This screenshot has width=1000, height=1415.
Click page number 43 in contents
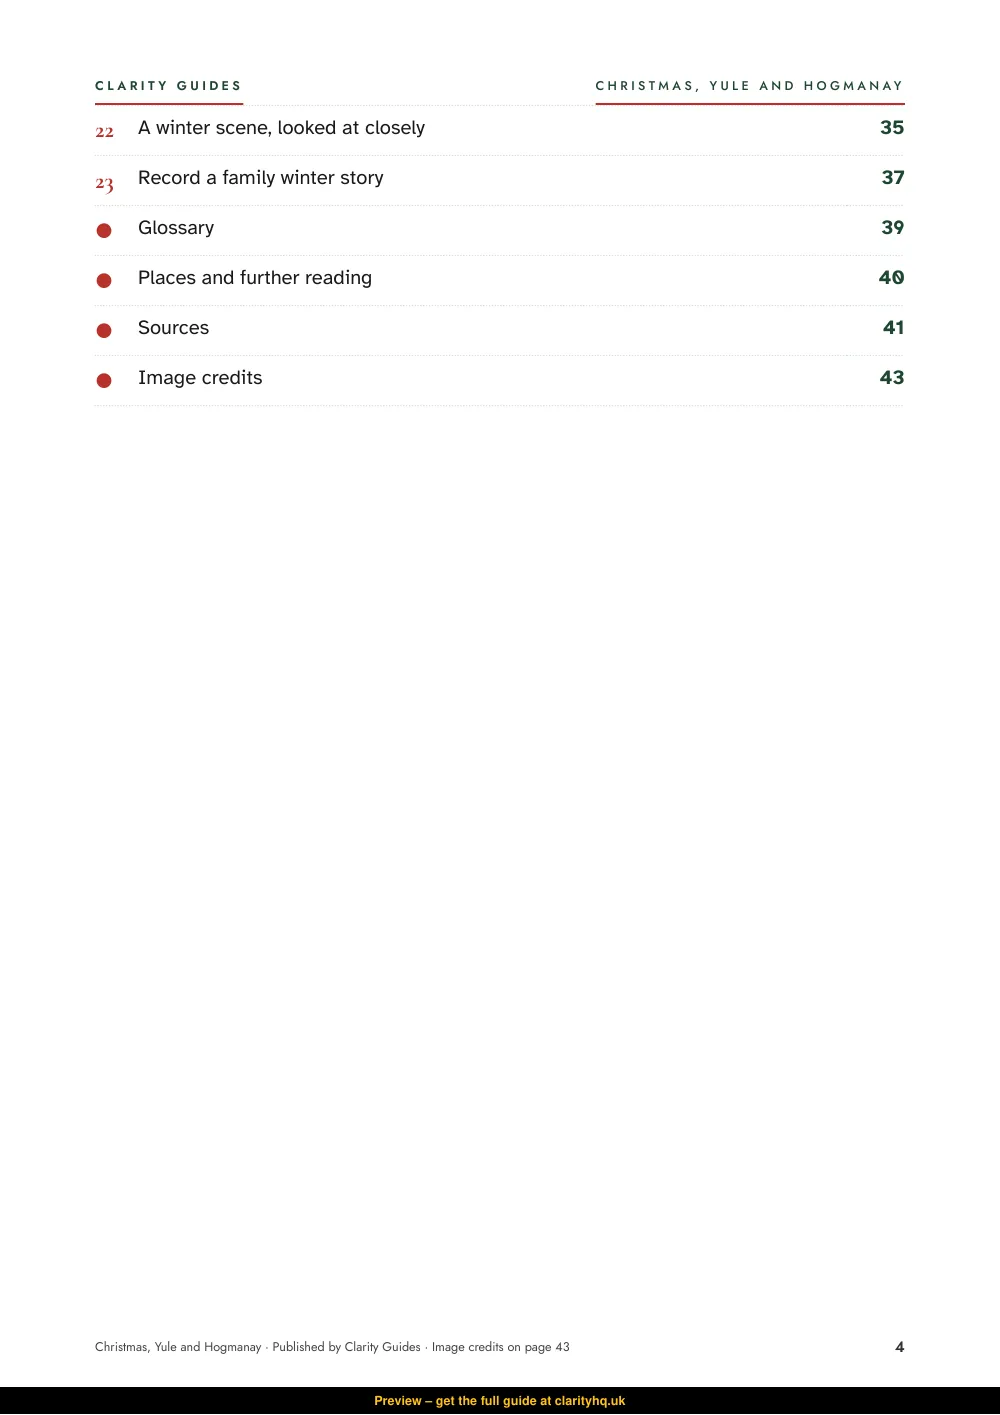[892, 378]
